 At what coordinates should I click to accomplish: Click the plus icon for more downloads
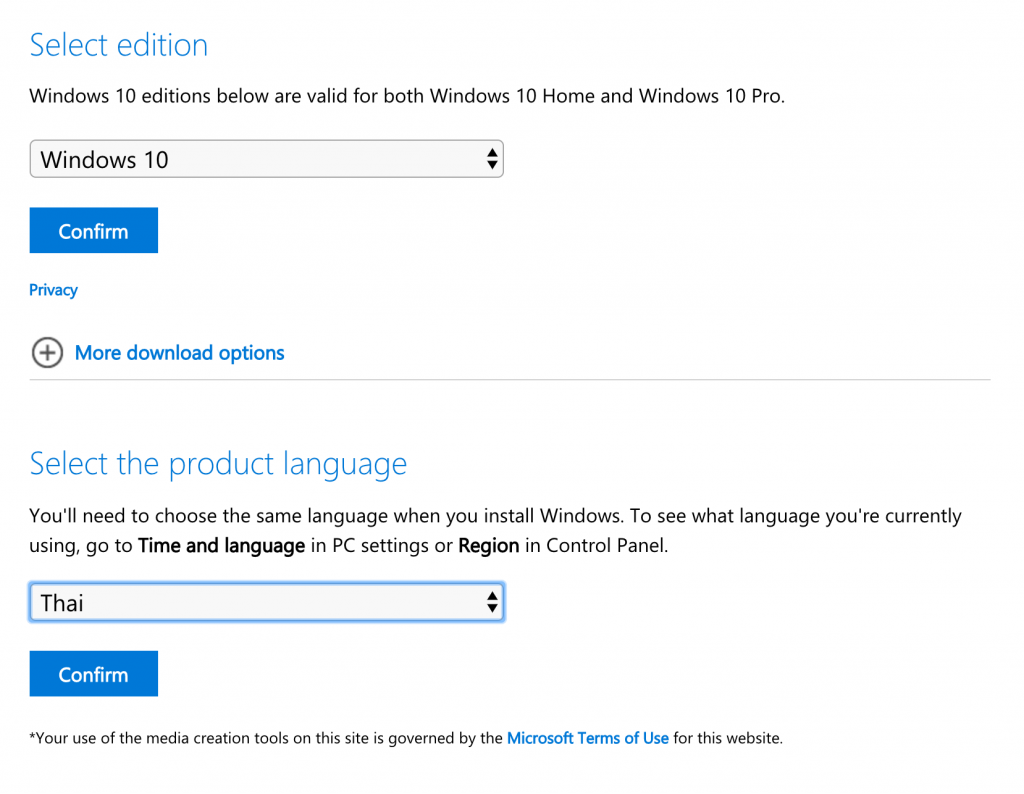pos(48,353)
